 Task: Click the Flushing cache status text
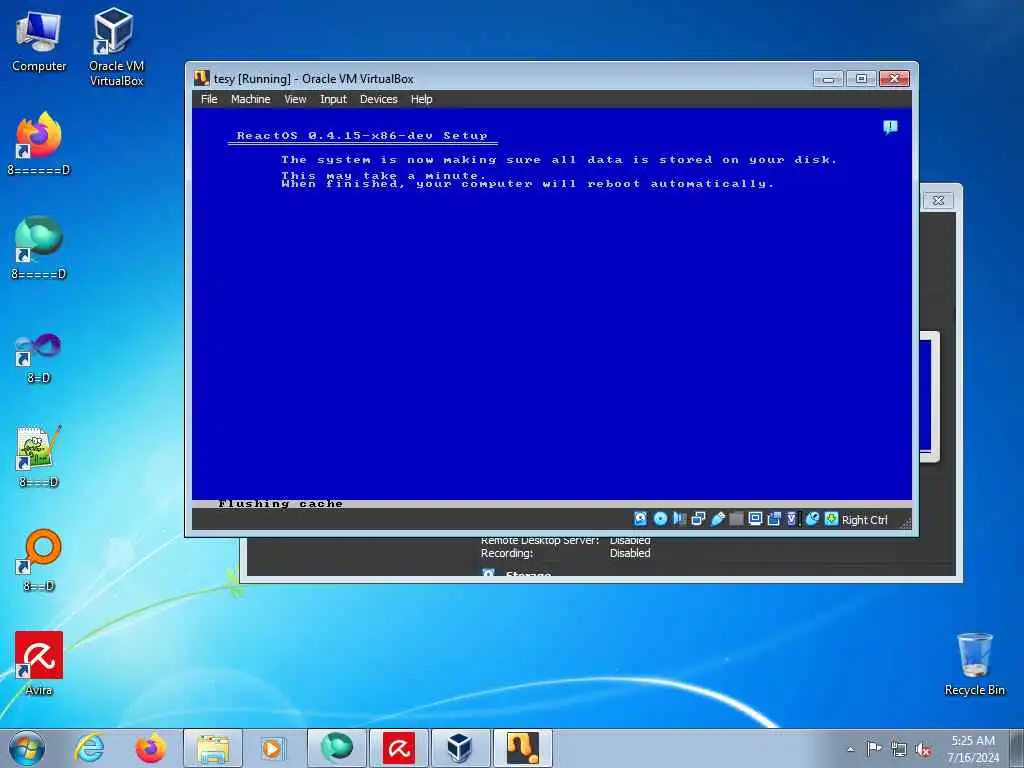coord(280,504)
